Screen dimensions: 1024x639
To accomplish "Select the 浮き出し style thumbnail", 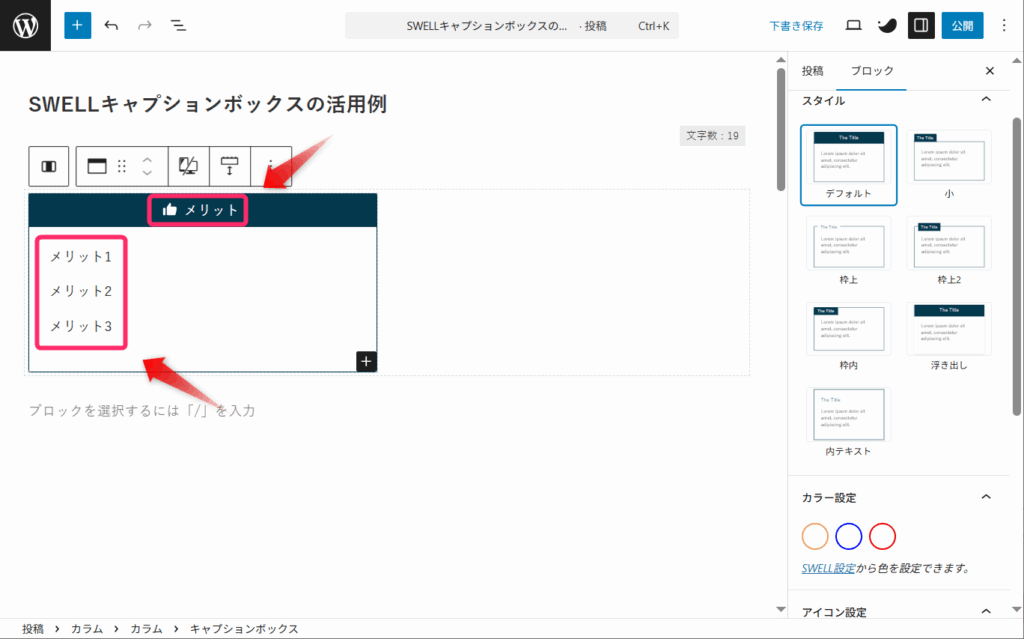I will coord(949,336).
